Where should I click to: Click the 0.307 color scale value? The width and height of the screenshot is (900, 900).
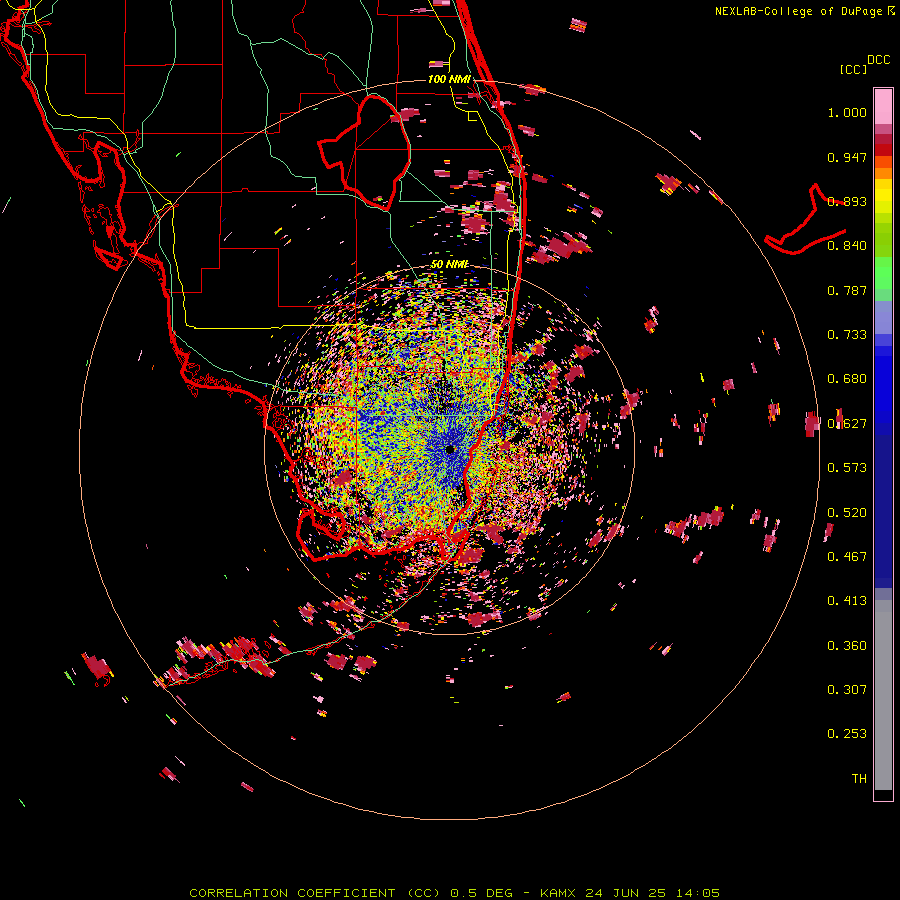[x=847, y=690]
